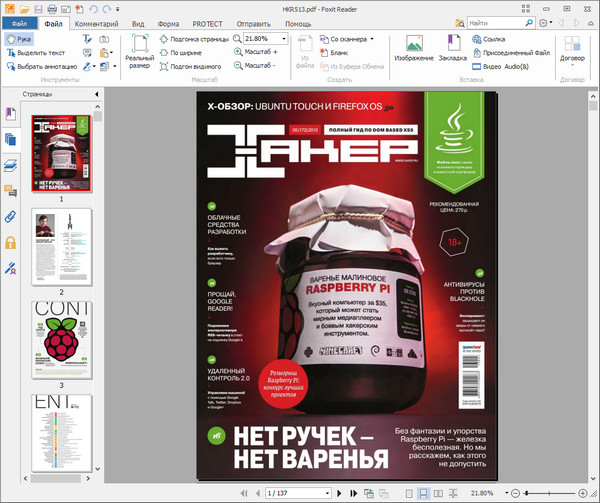Click the folder search icon
The height and width of the screenshot is (503, 600).
pyautogui.click(x=460, y=23)
